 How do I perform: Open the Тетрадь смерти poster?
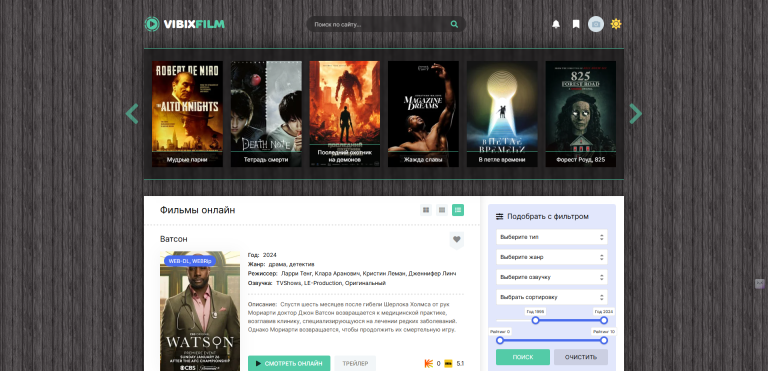tap(266, 114)
